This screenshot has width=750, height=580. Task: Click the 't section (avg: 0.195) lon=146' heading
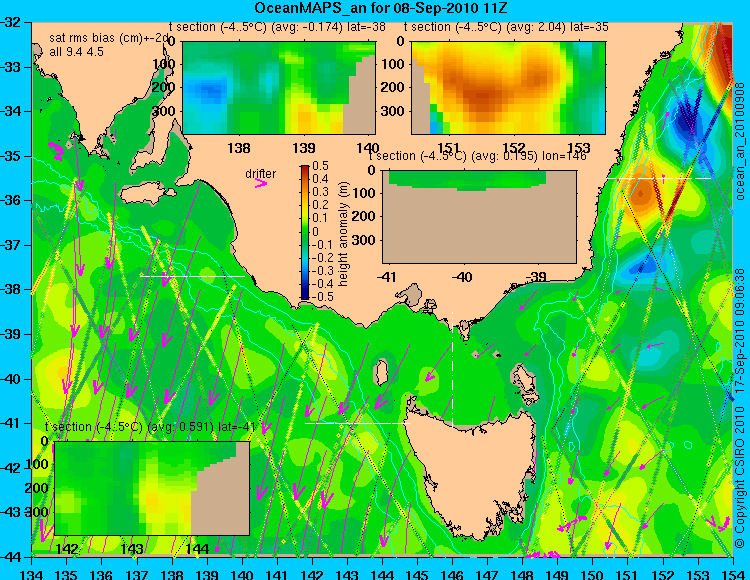477,156
